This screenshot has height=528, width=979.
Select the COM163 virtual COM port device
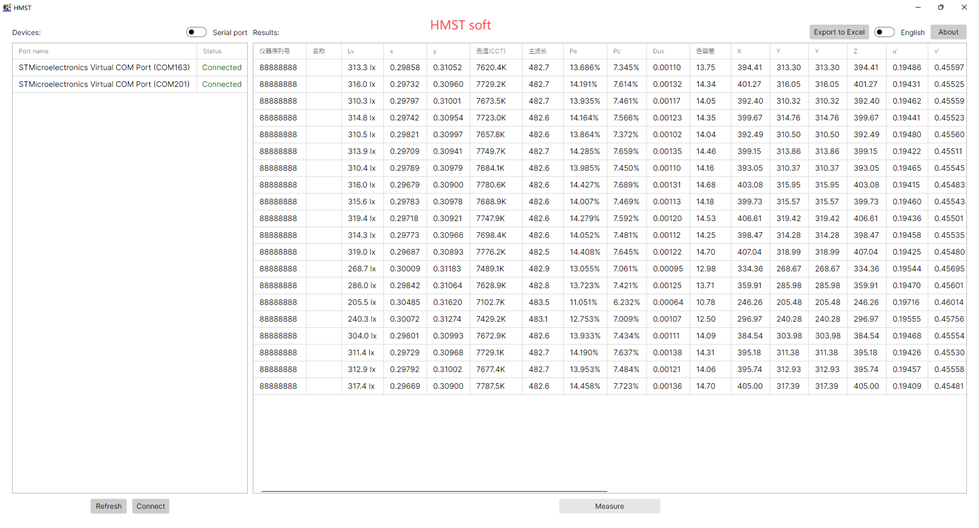104,68
